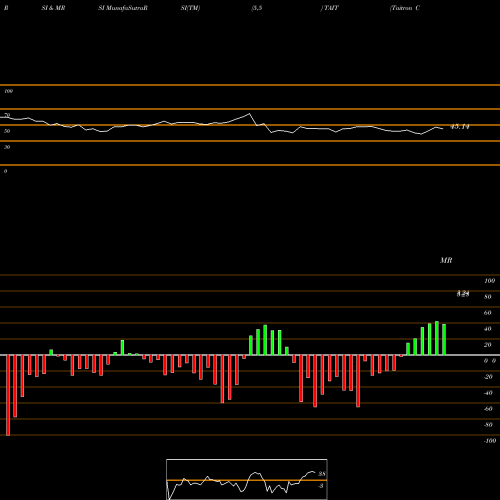Open the mini line chart thumbnail at bottom

coord(247,479)
